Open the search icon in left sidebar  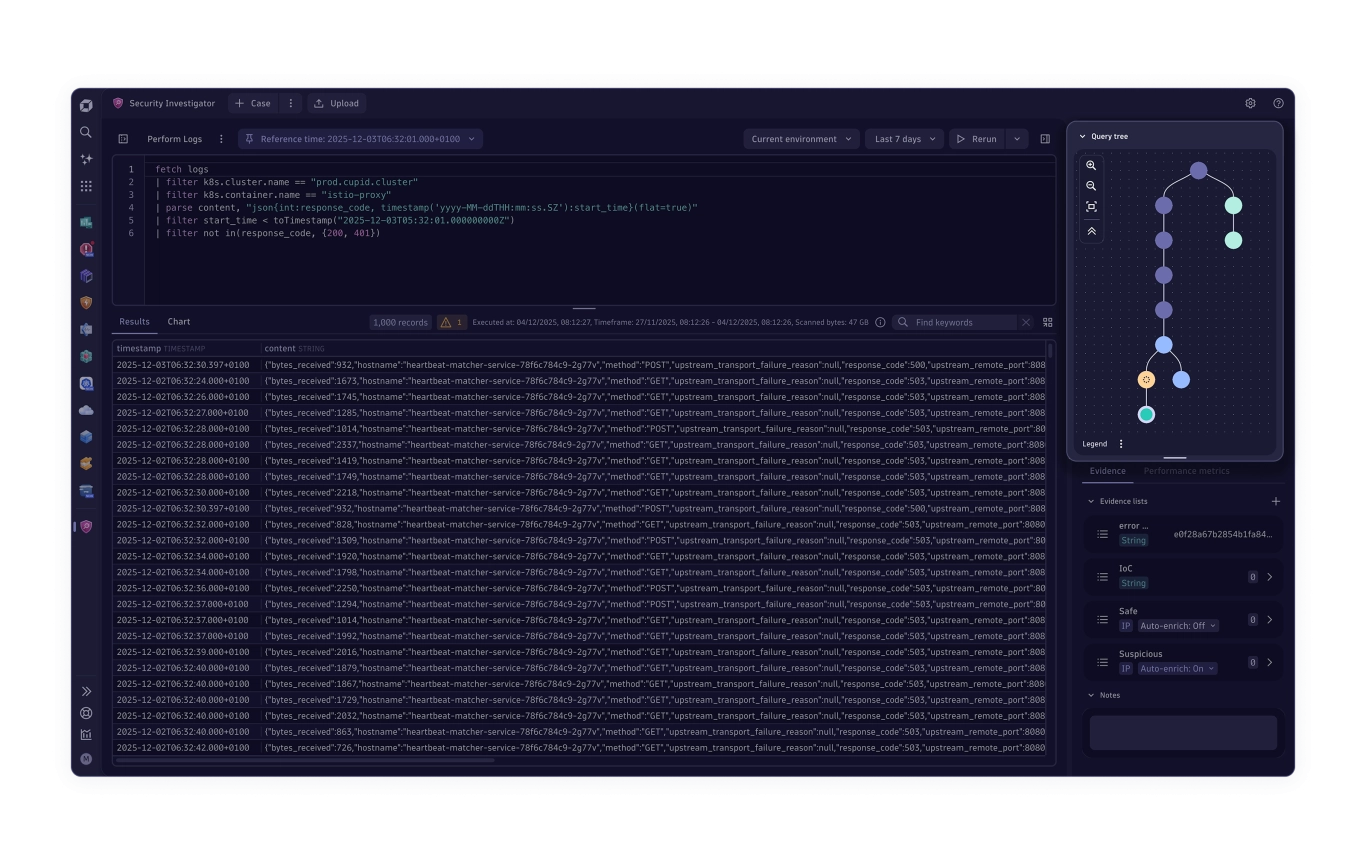pos(86,132)
